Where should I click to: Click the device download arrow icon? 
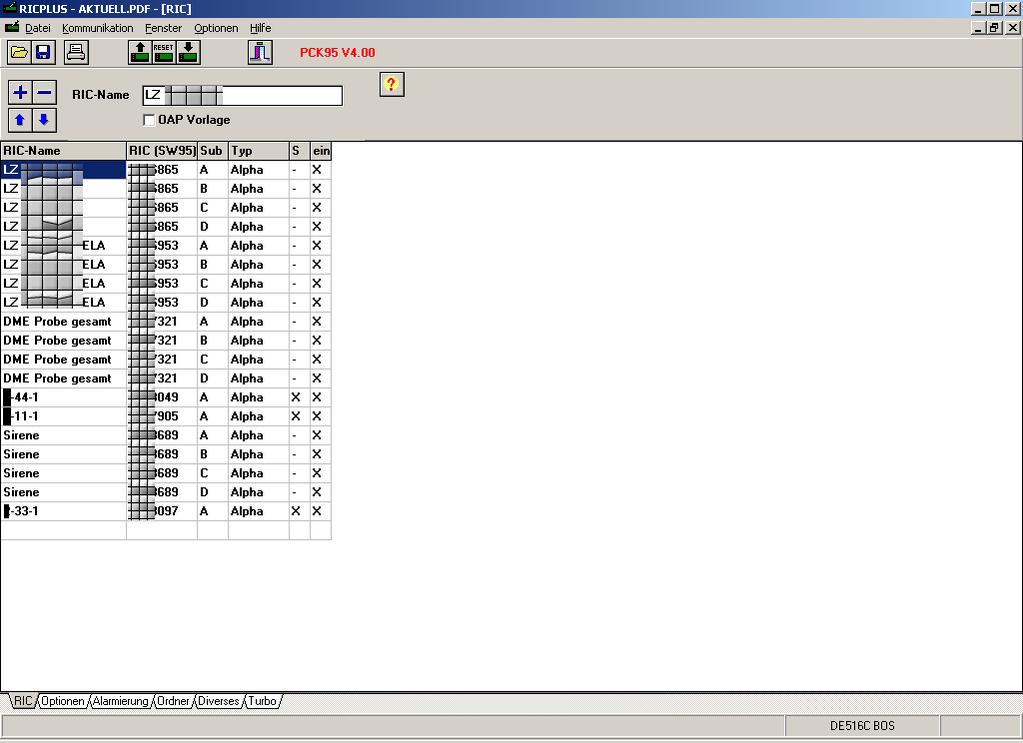(x=188, y=52)
